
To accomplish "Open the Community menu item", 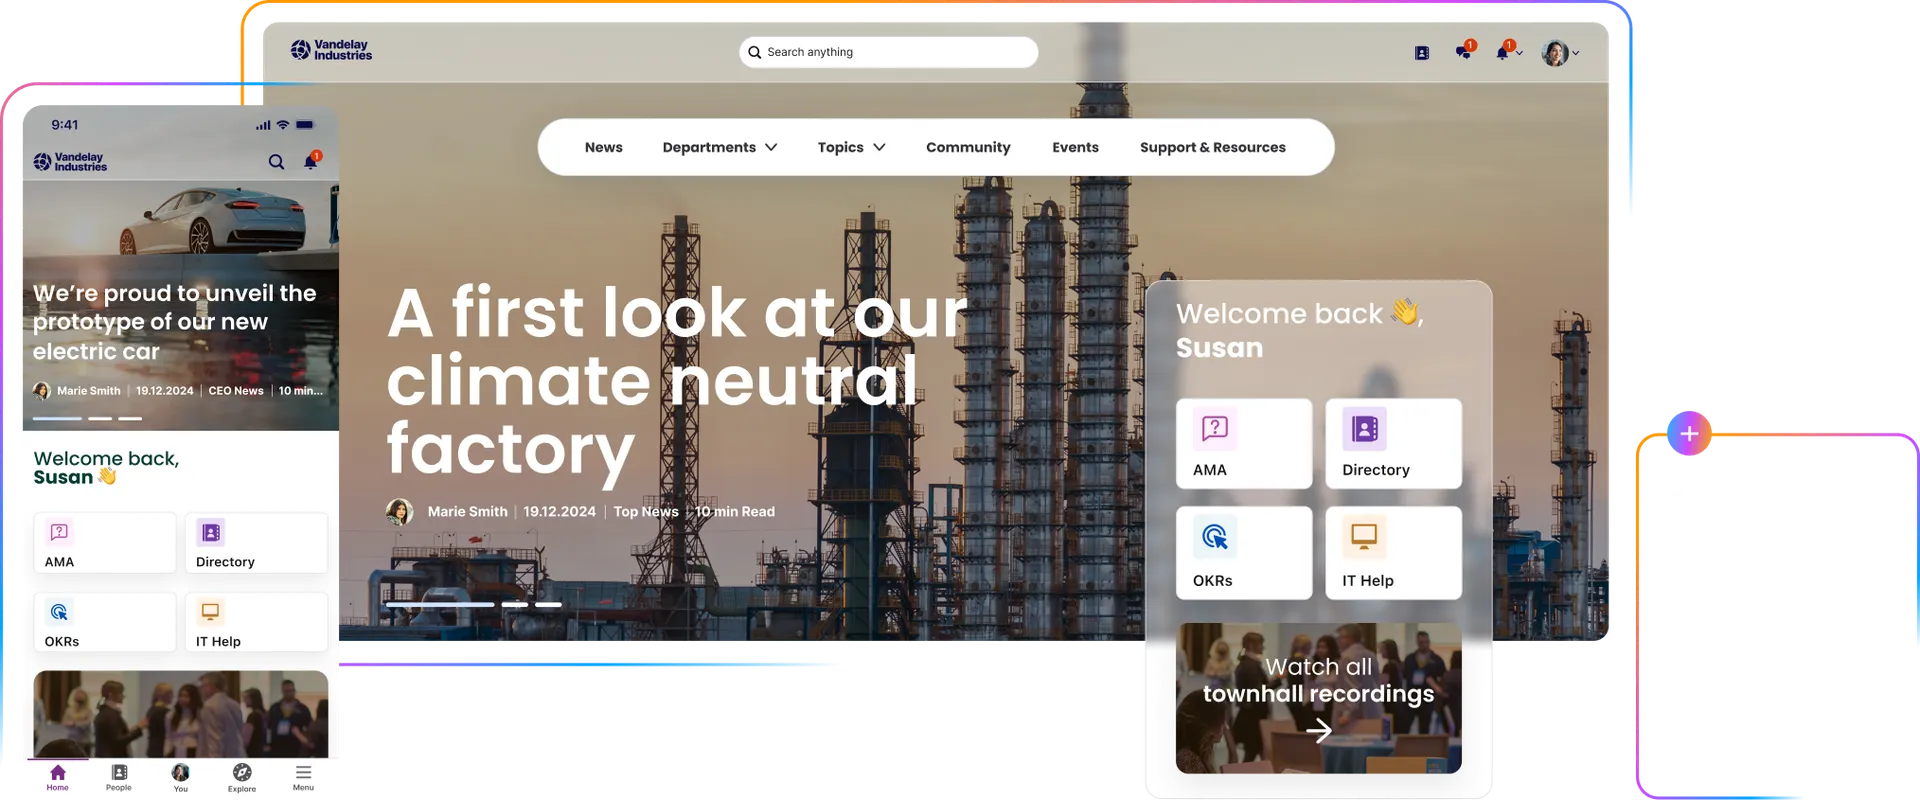I will click(968, 147).
